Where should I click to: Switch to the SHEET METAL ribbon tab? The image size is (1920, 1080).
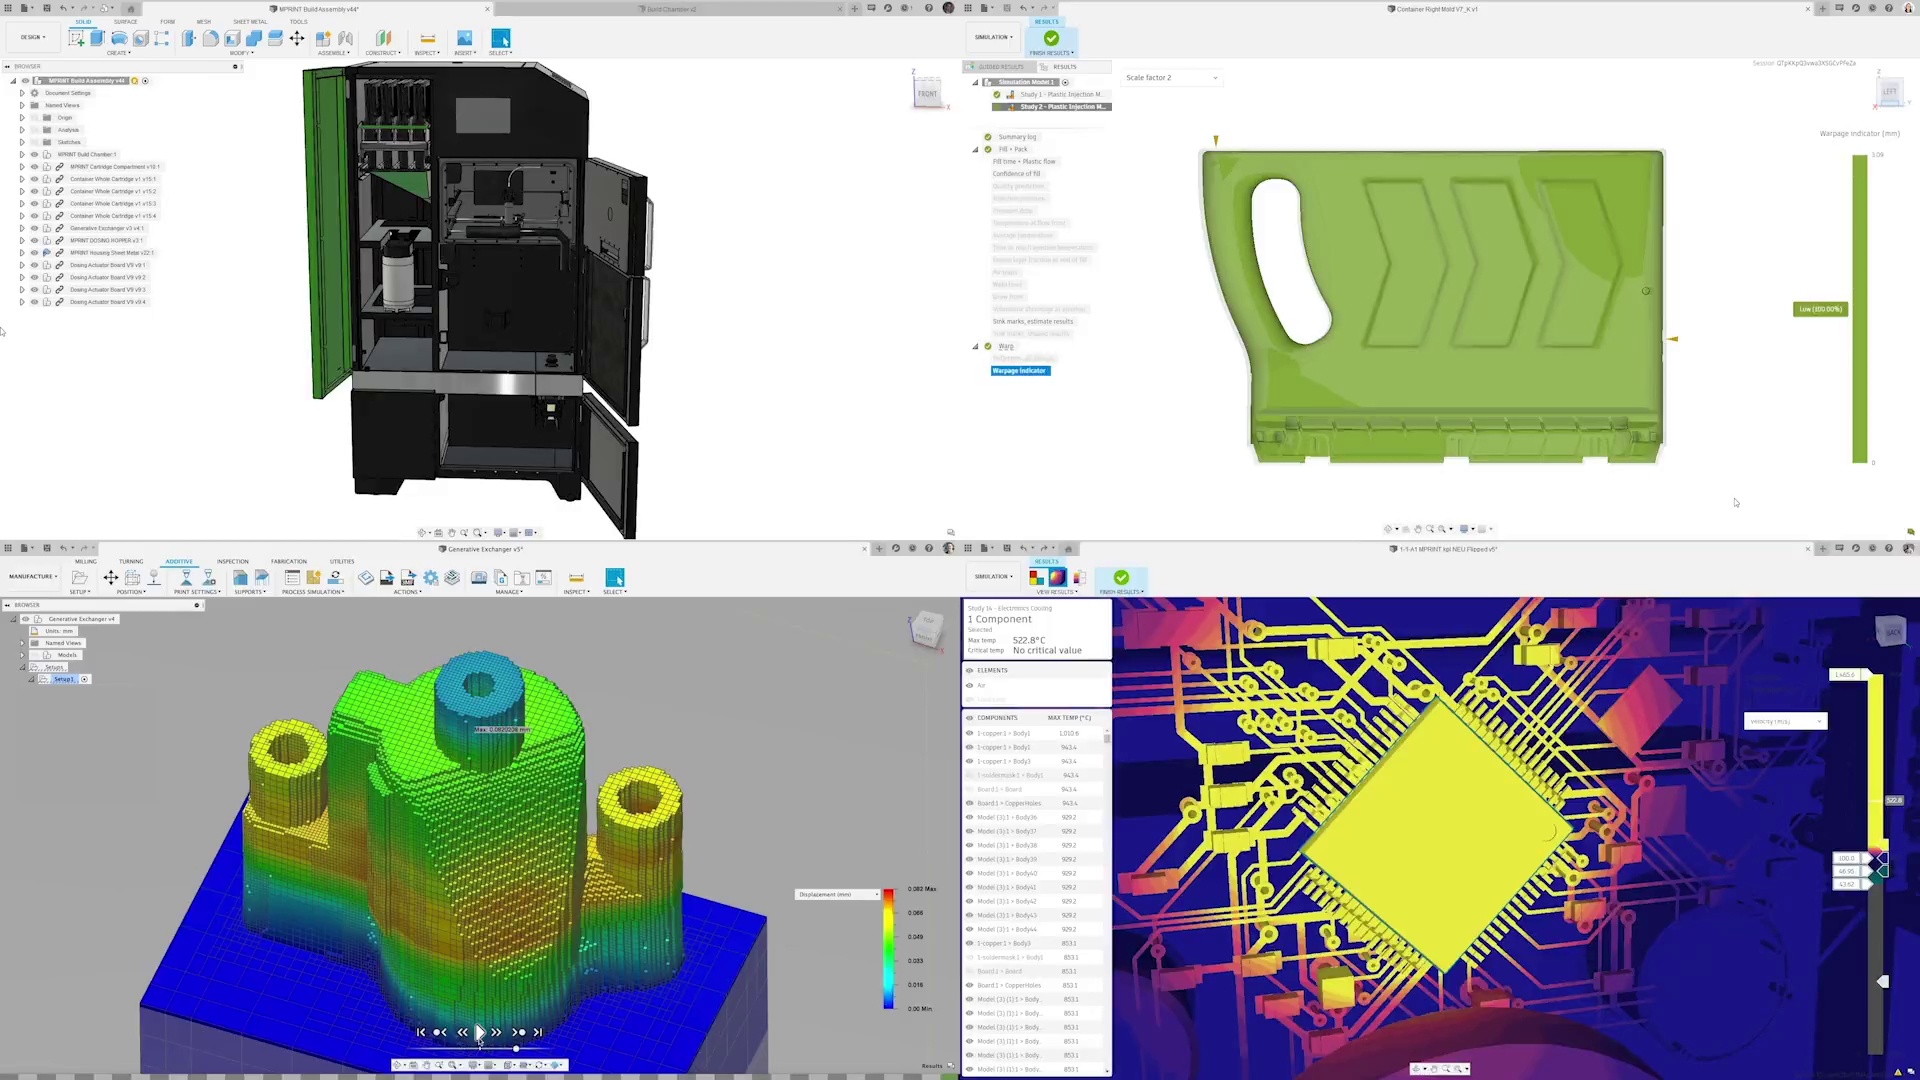250,21
